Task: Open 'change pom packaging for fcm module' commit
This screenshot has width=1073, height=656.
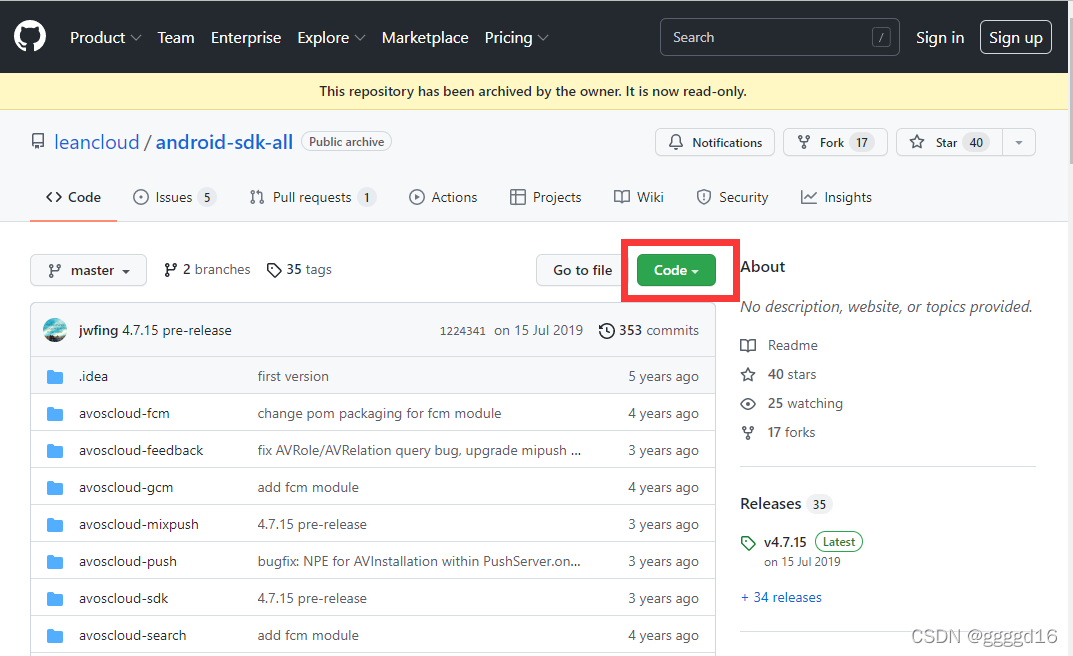Action: (x=379, y=413)
